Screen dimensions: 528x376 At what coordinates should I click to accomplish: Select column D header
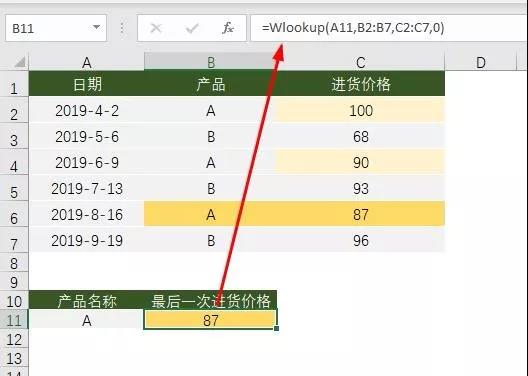(x=481, y=62)
